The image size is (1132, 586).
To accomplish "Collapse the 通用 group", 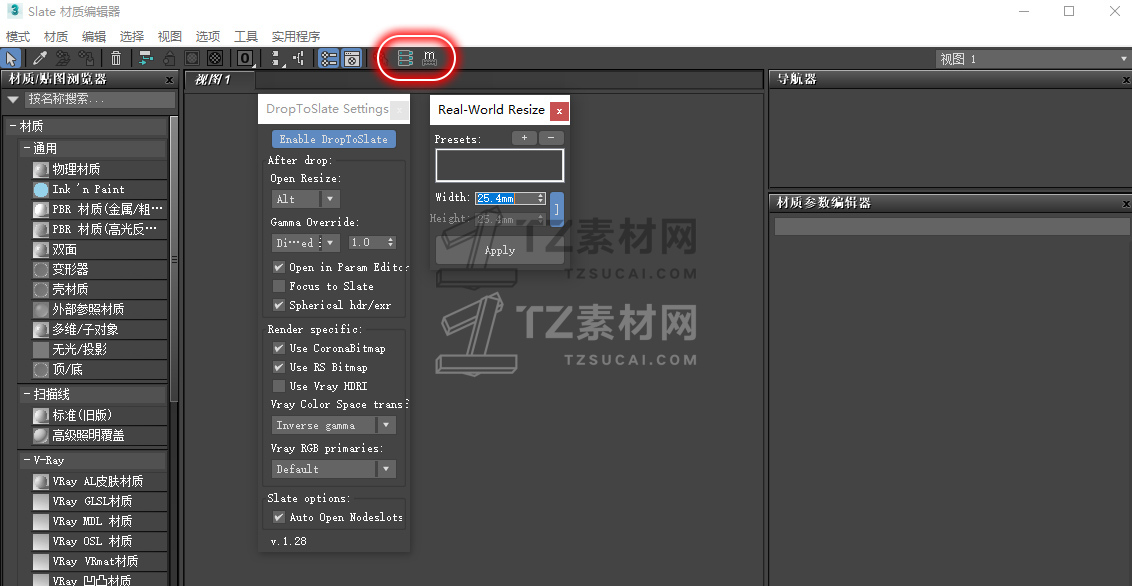I will pyautogui.click(x=27, y=149).
